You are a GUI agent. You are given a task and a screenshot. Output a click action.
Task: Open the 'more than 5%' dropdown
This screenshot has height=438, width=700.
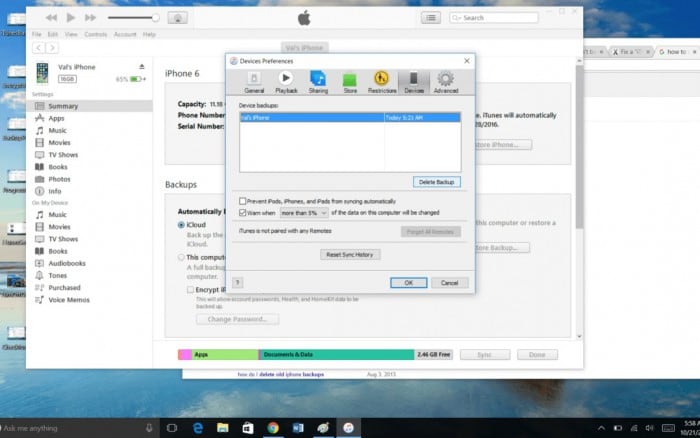(x=304, y=213)
